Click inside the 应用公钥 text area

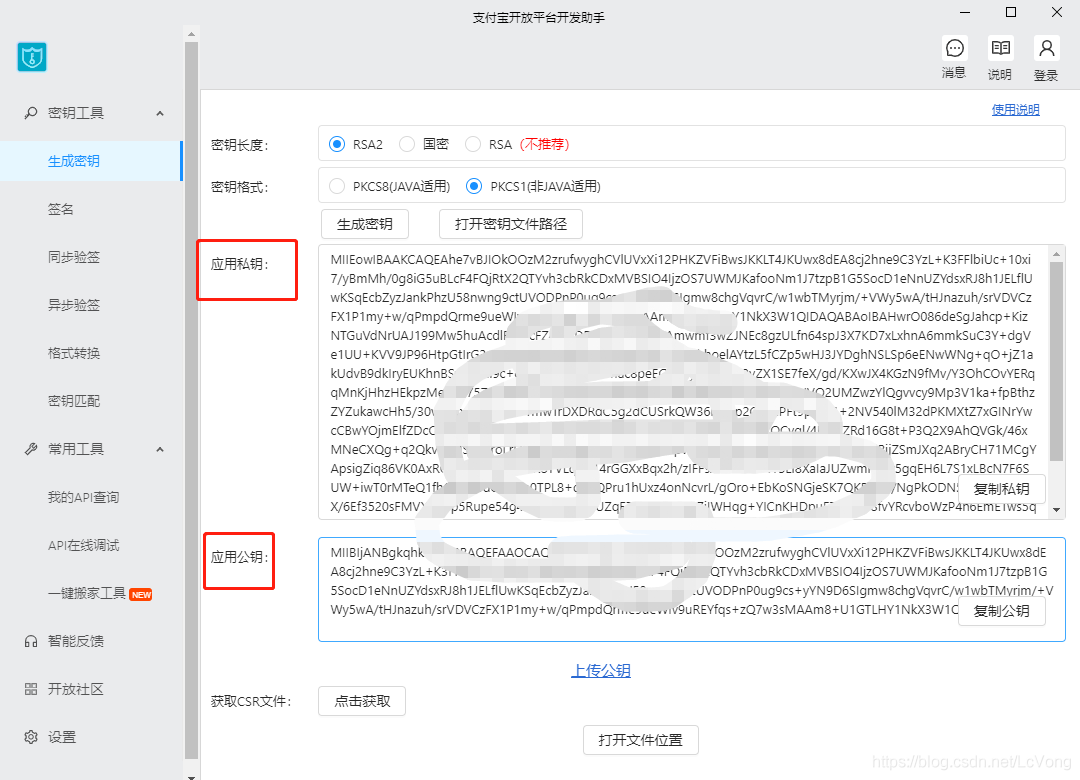692,590
